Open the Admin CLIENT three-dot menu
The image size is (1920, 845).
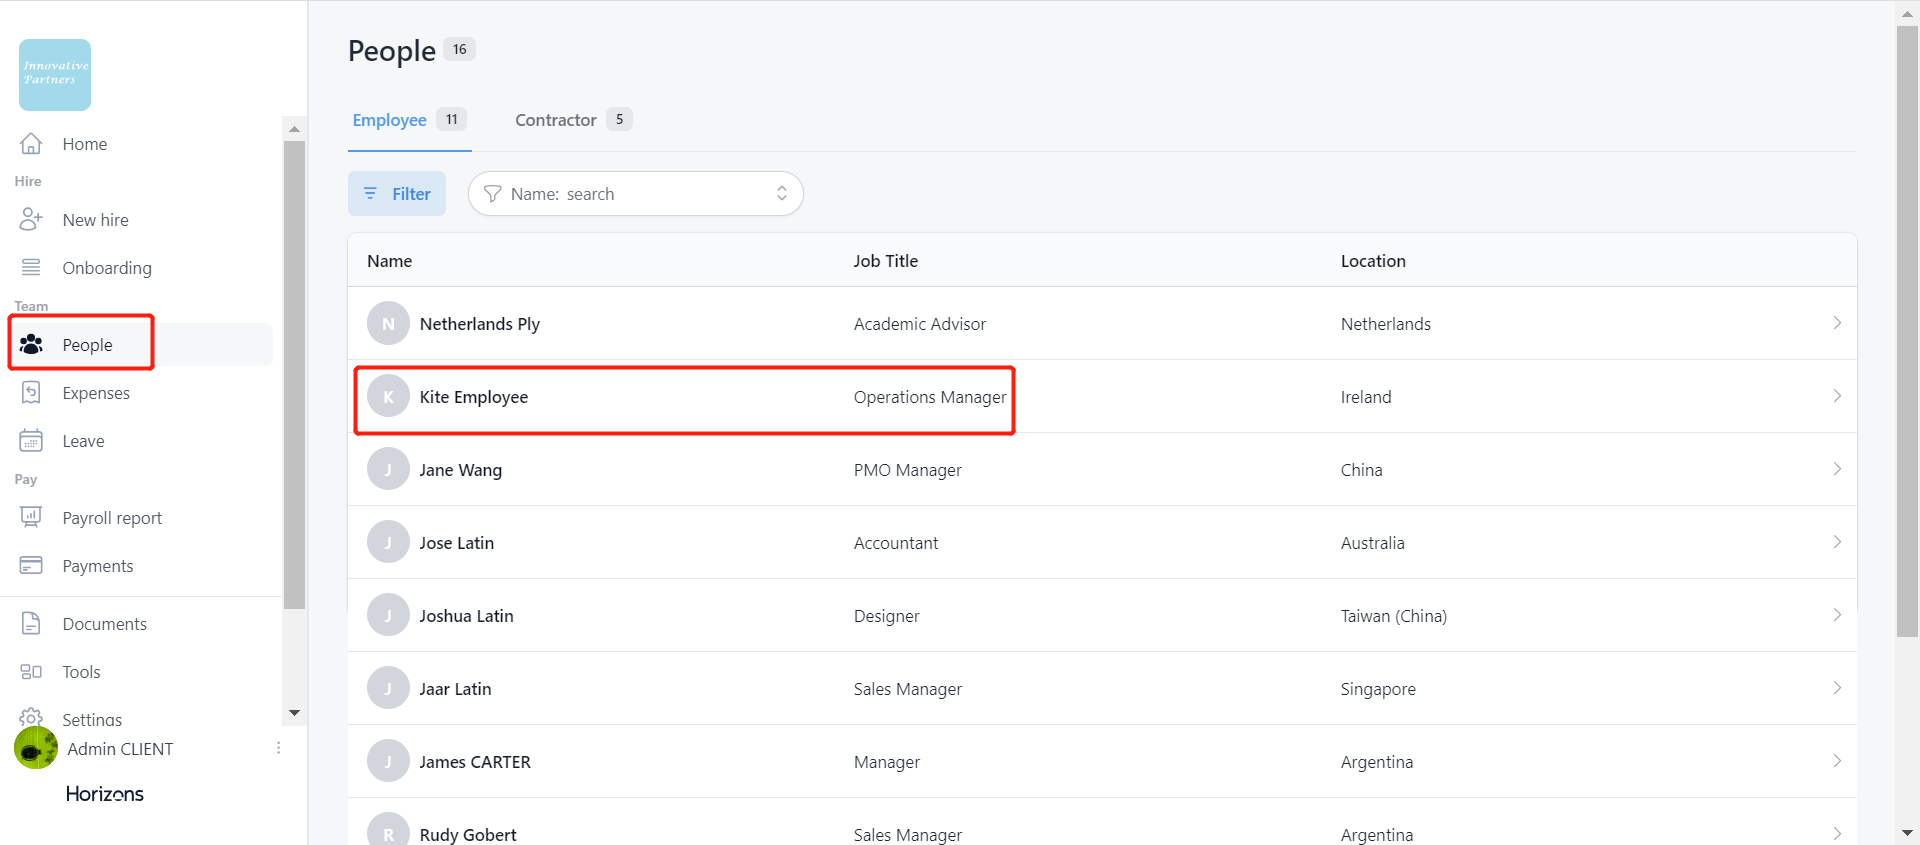click(278, 748)
